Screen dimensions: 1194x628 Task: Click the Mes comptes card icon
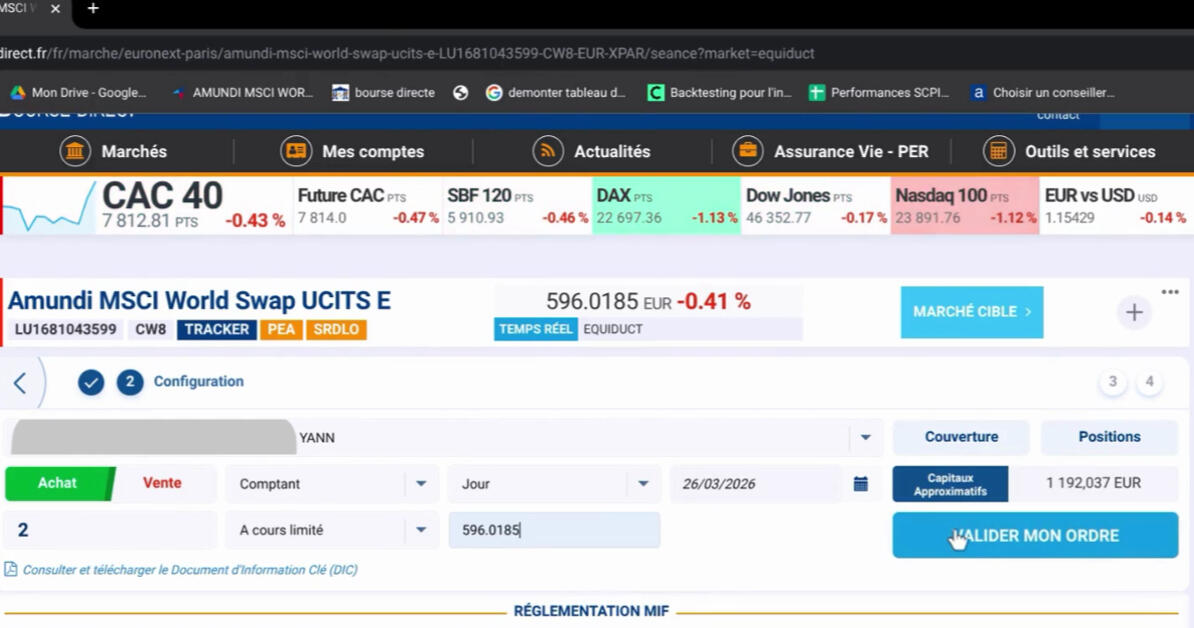point(295,151)
